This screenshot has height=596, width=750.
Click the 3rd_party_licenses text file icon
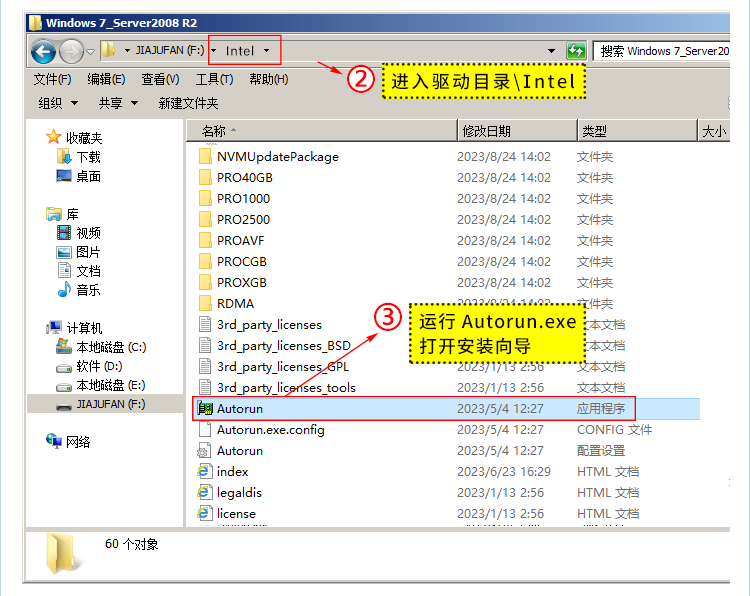tap(205, 324)
